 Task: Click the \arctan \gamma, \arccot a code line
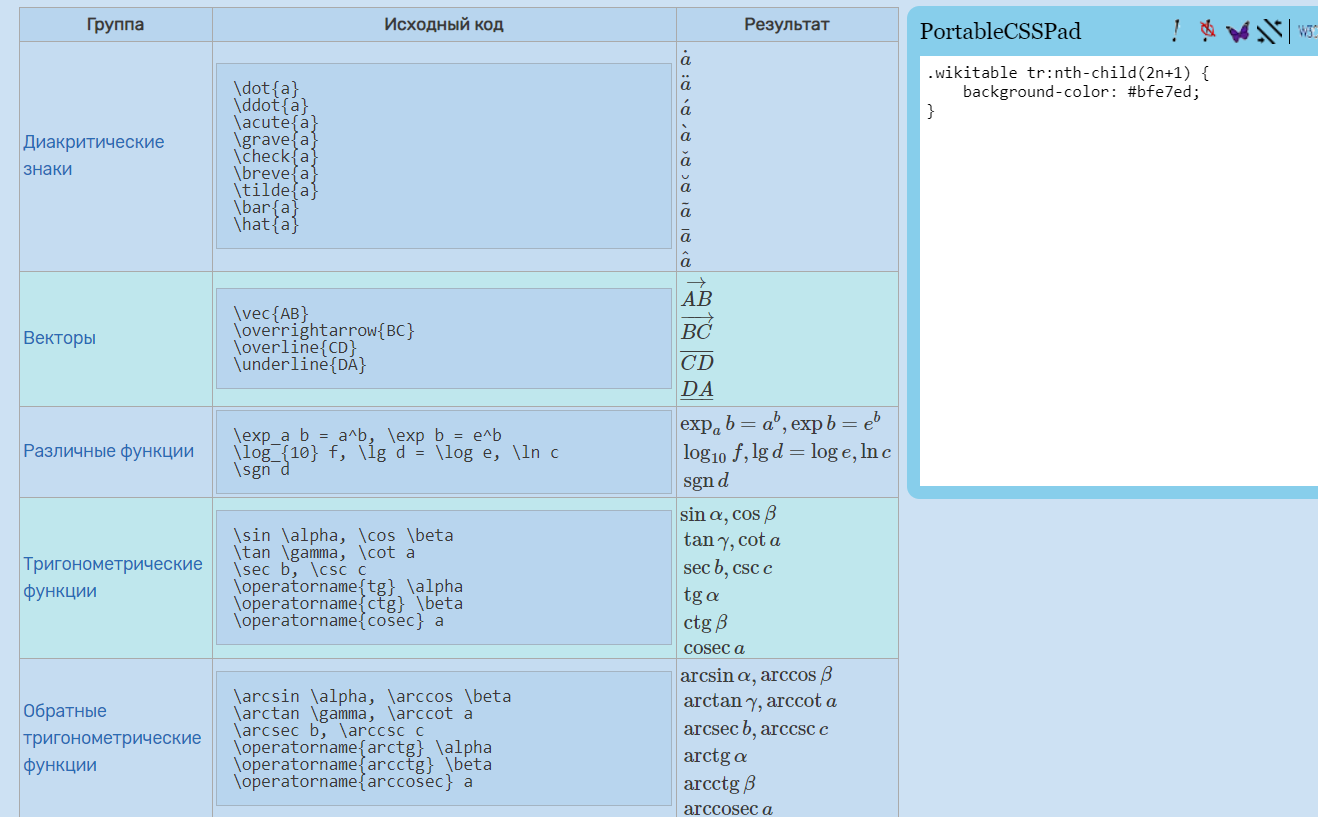(x=353, y=714)
